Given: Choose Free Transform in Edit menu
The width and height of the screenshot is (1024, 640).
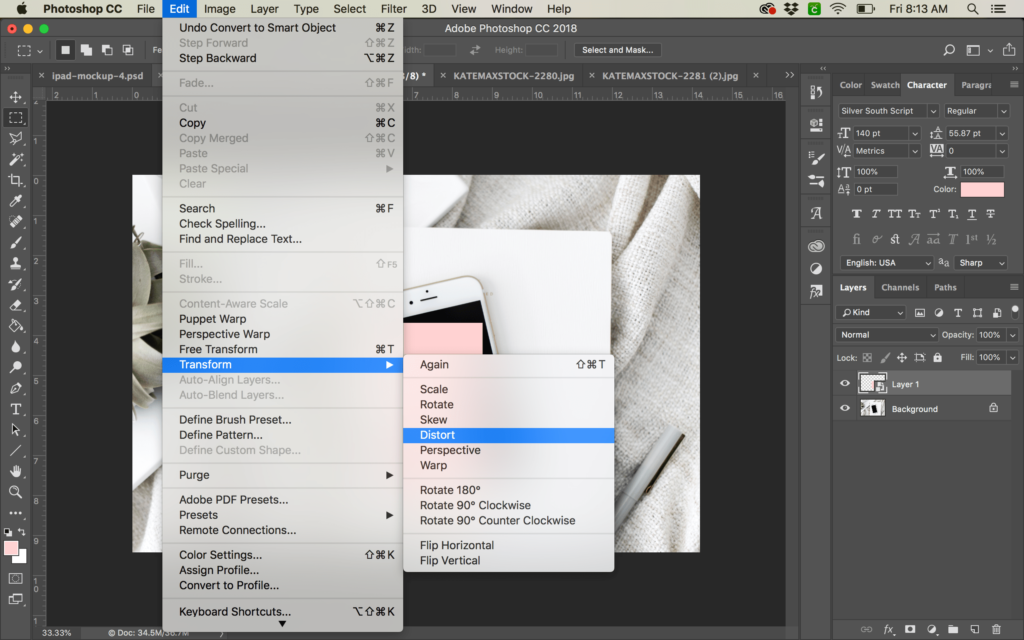Looking at the screenshot, I should pyautogui.click(x=283, y=349).
